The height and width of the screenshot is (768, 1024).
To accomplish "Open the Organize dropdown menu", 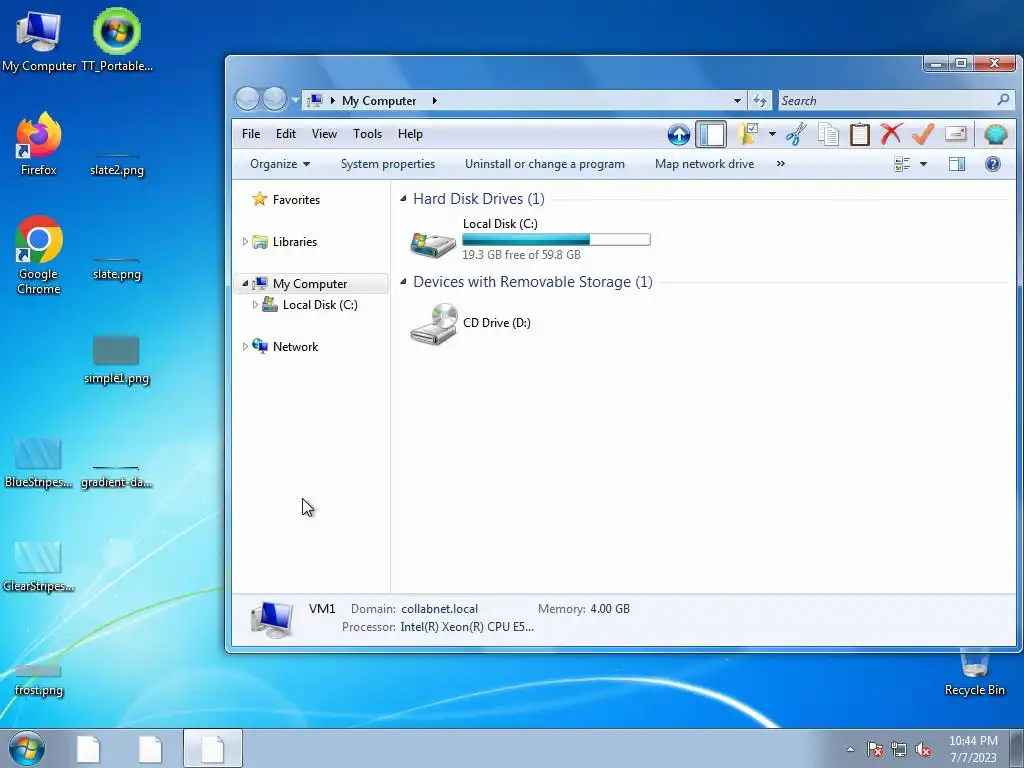I will [280, 164].
